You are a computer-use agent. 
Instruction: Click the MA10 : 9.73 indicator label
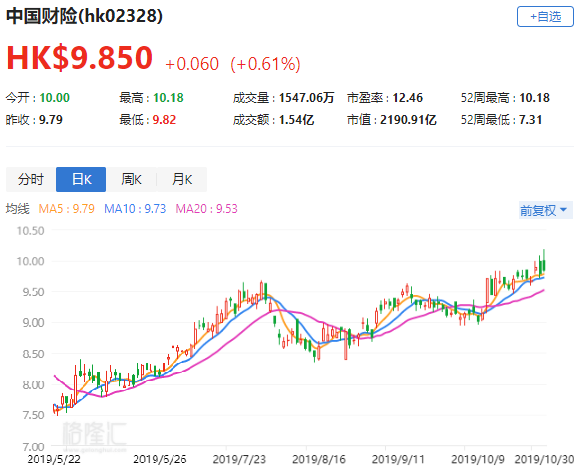(x=135, y=209)
